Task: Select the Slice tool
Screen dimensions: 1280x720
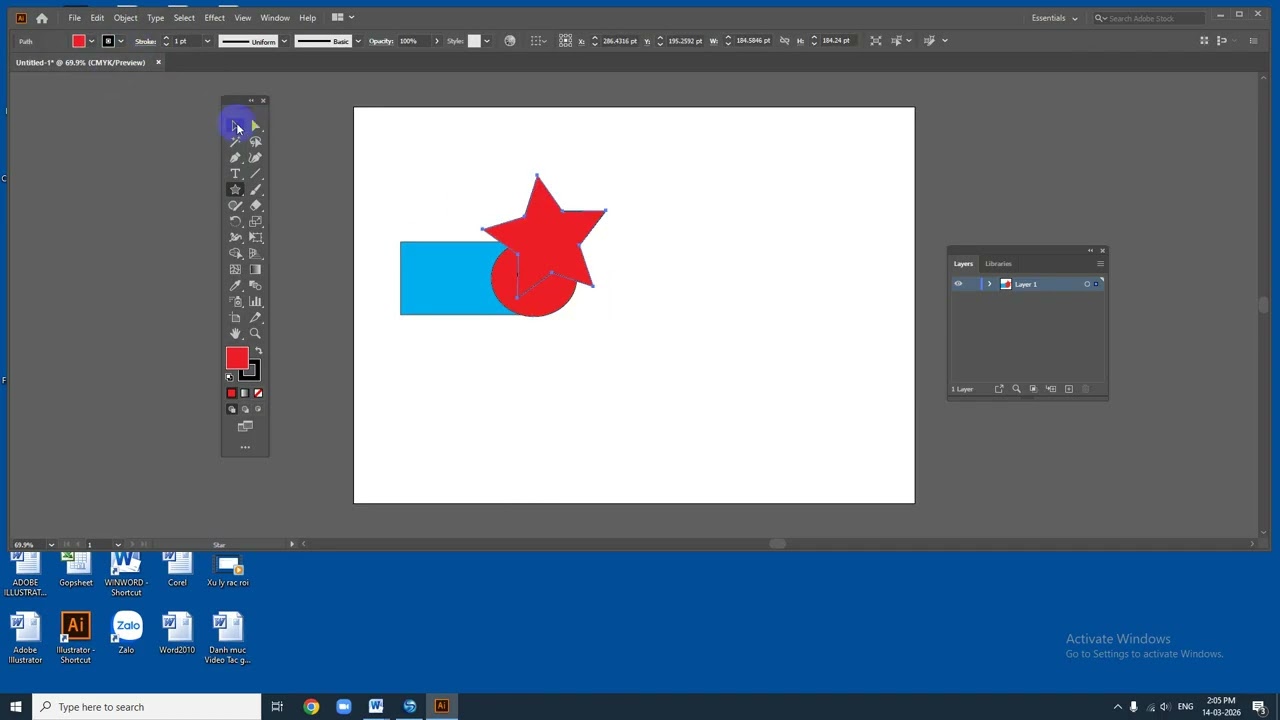Action: 255,318
